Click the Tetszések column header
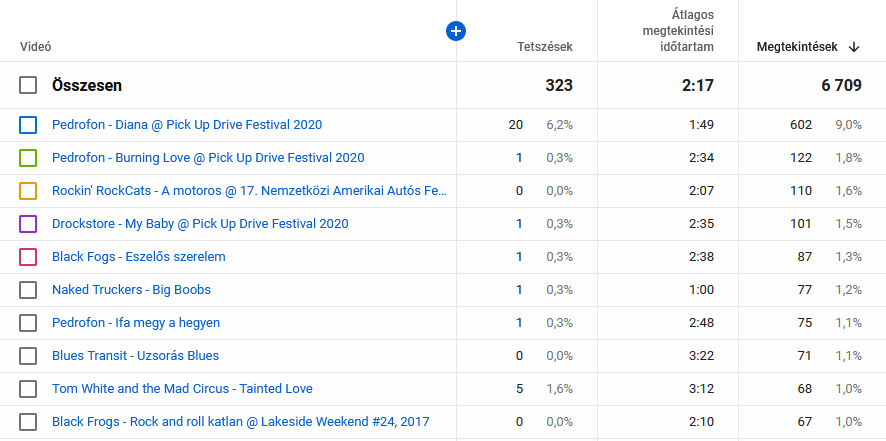 pyautogui.click(x=544, y=47)
